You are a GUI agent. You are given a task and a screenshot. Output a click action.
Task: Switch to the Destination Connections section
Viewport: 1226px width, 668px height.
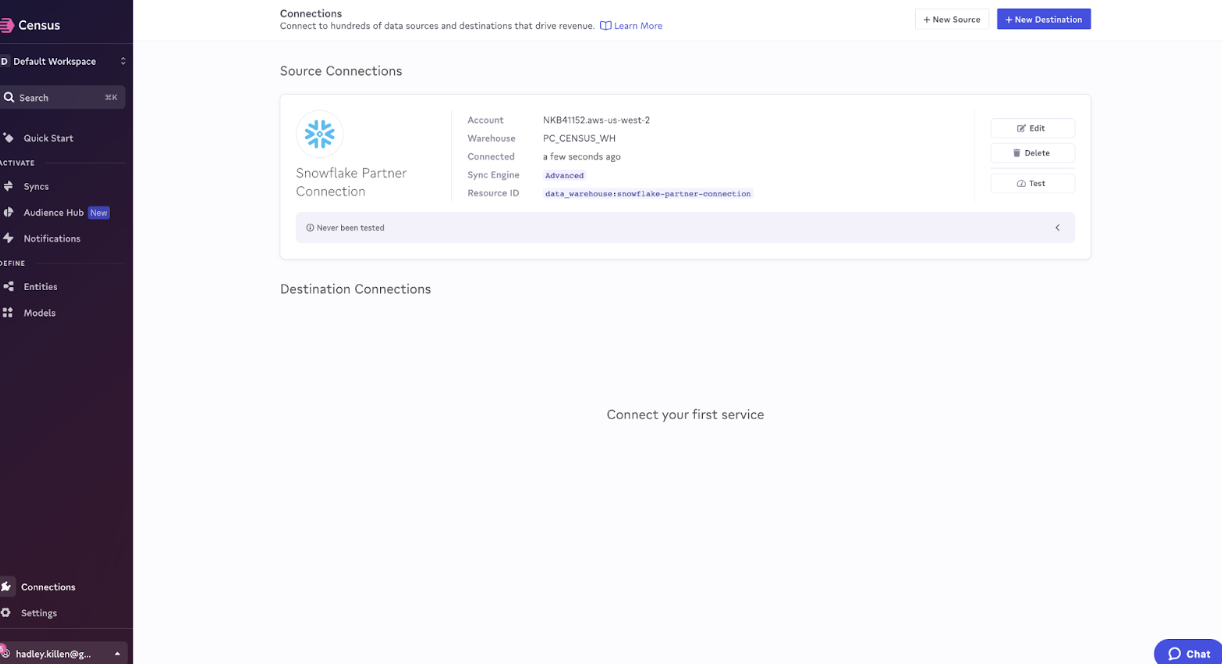click(x=356, y=289)
